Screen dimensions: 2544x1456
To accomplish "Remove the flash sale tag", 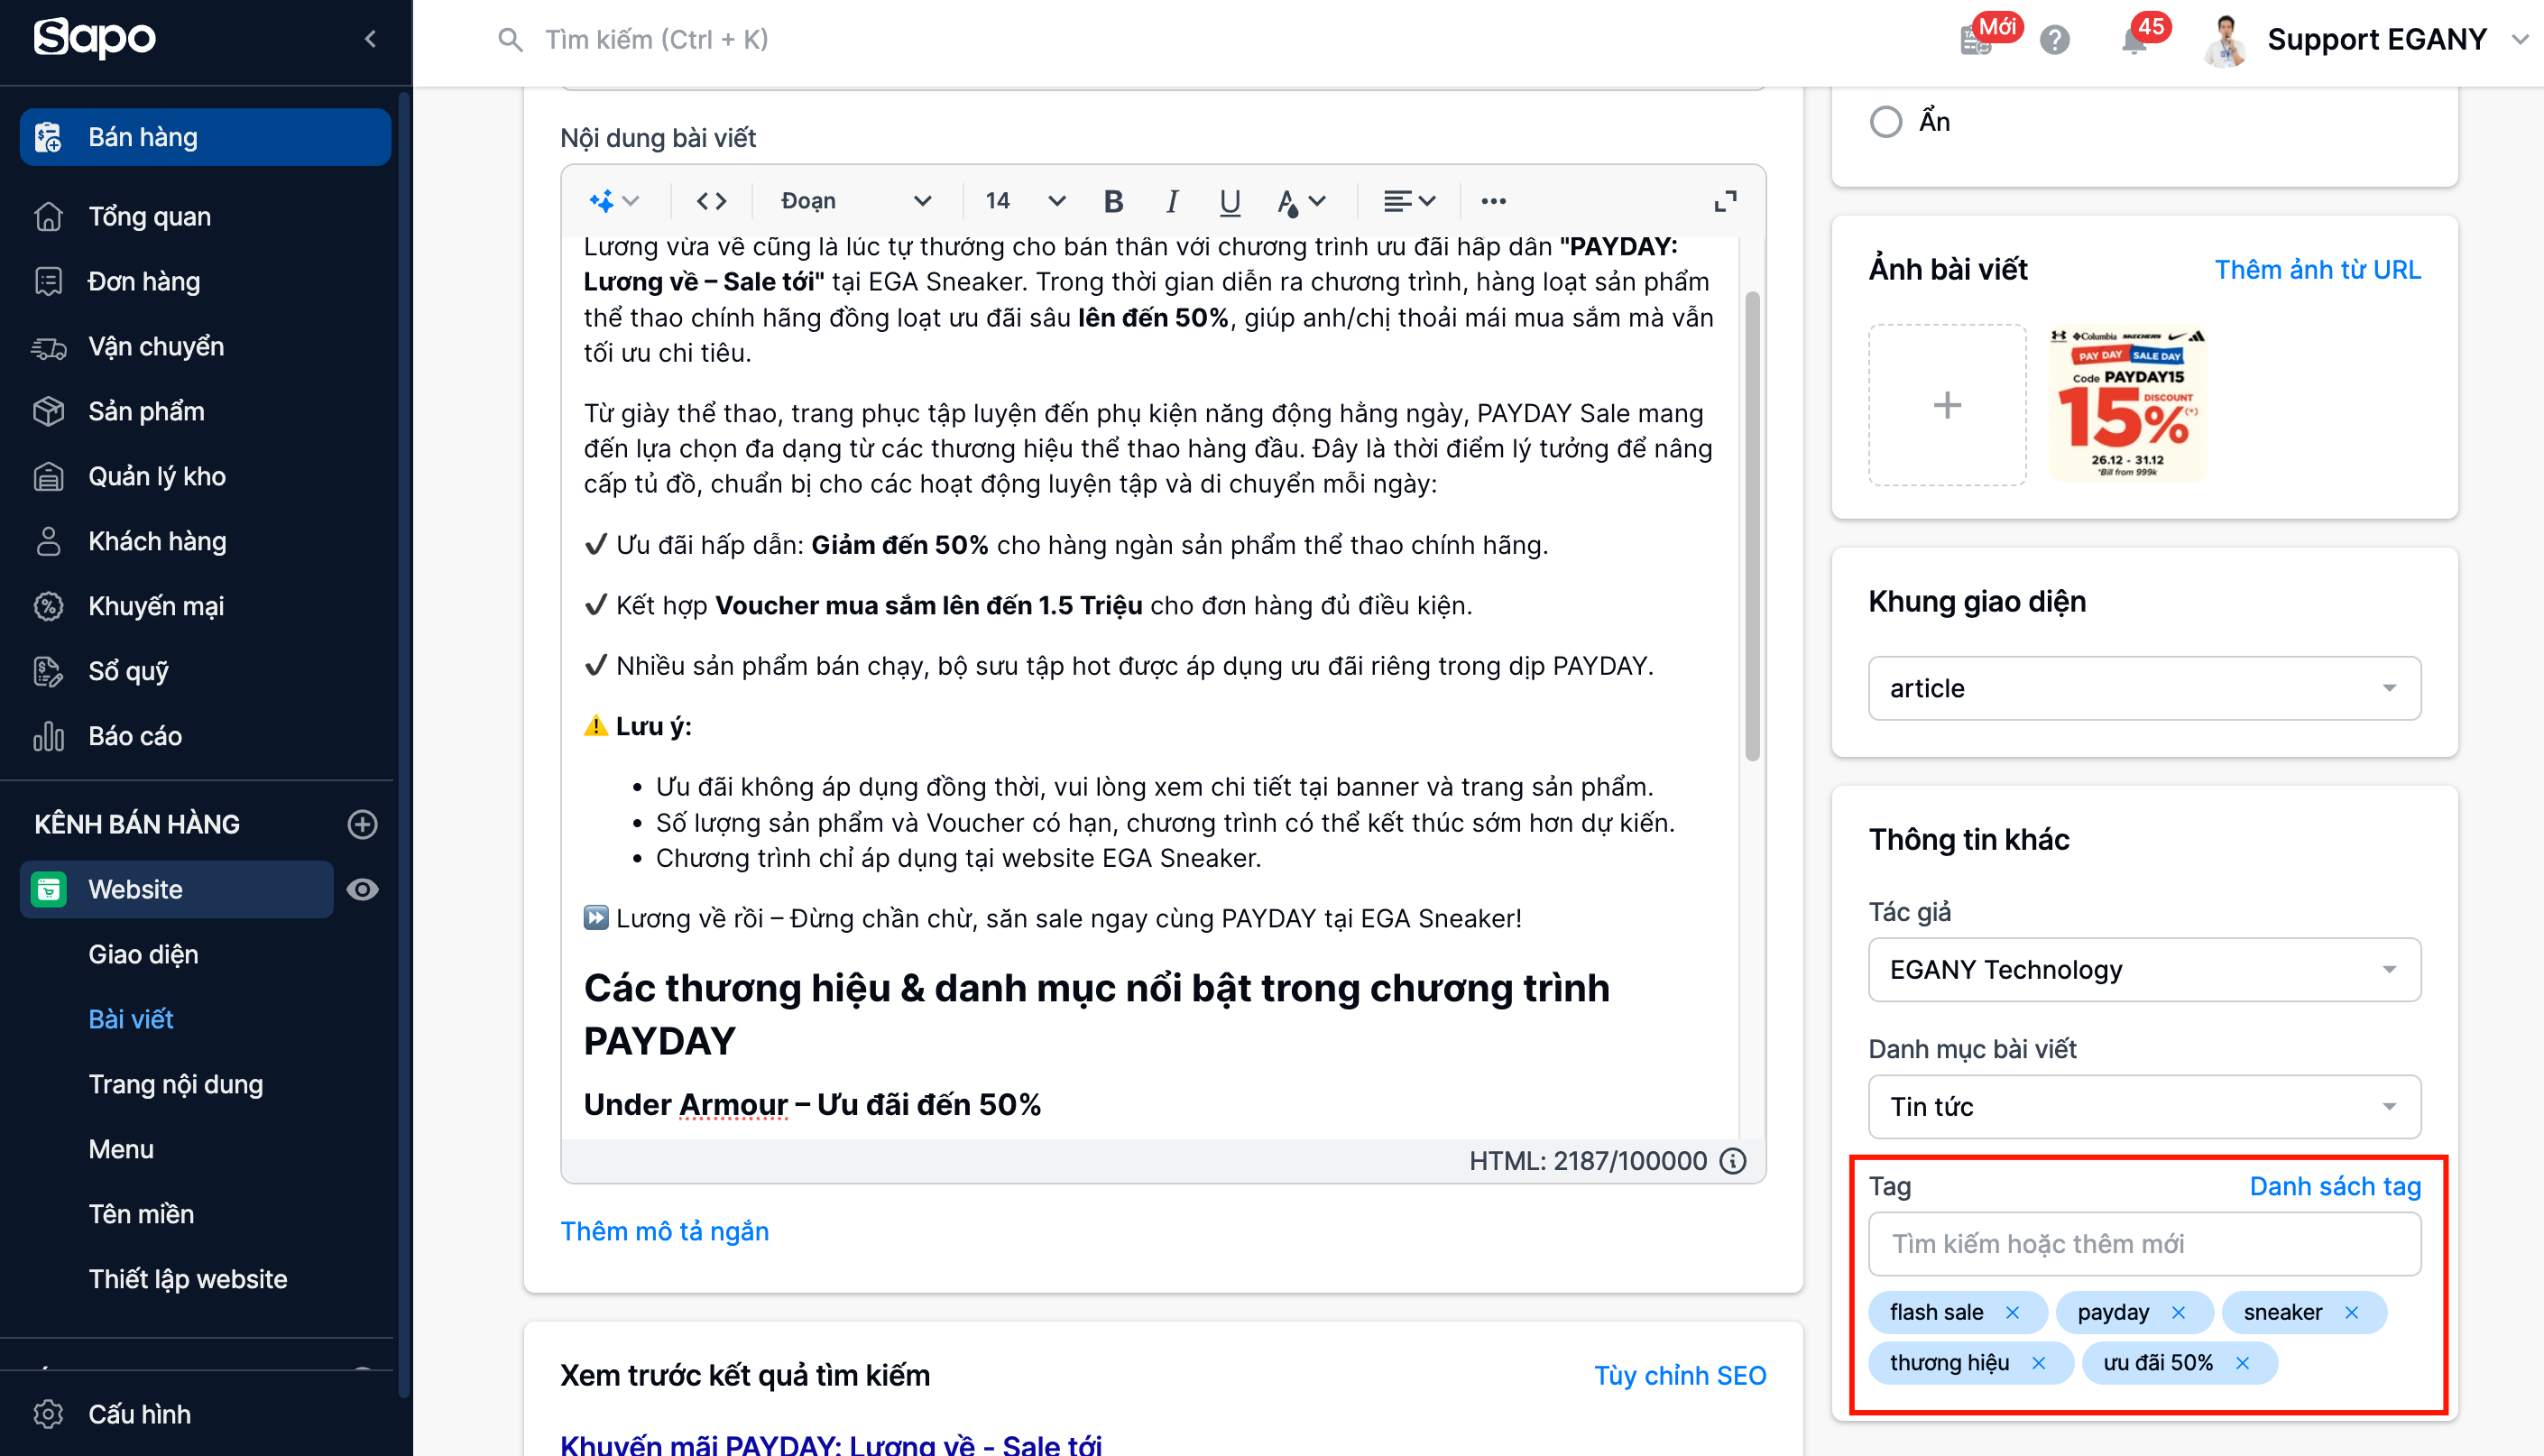I will (x=2013, y=1312).
